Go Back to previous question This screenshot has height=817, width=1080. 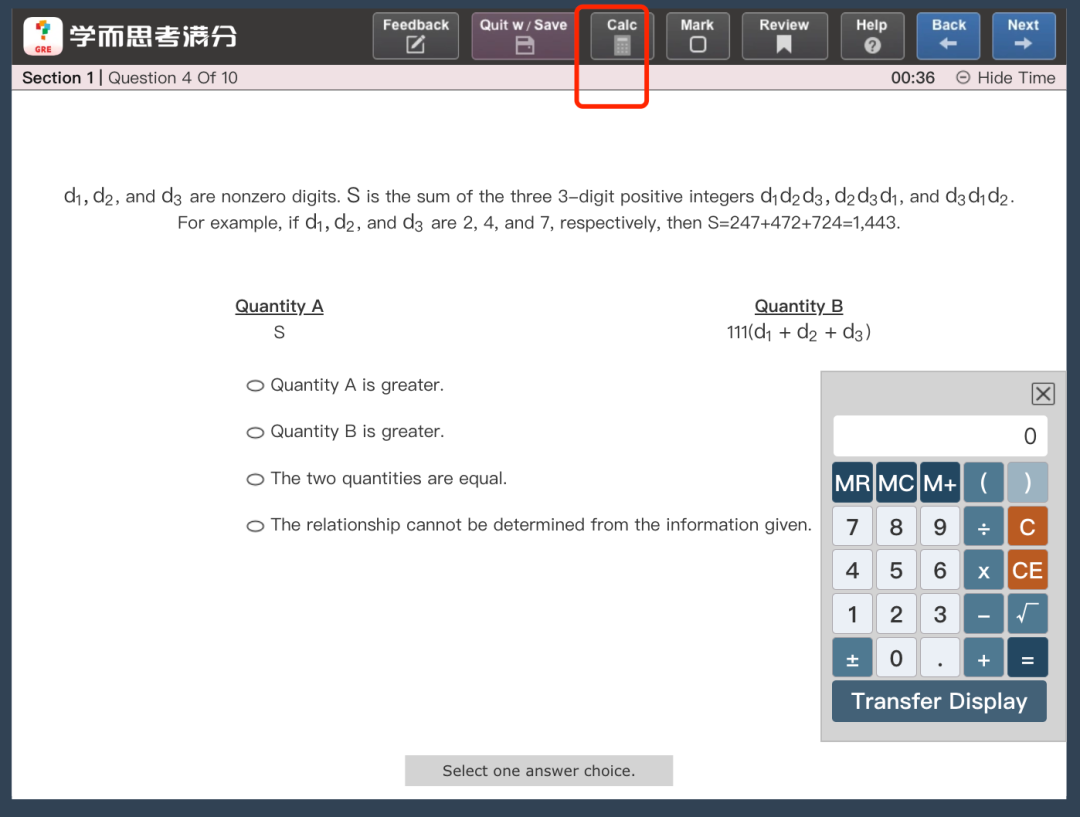pos(948,36)
